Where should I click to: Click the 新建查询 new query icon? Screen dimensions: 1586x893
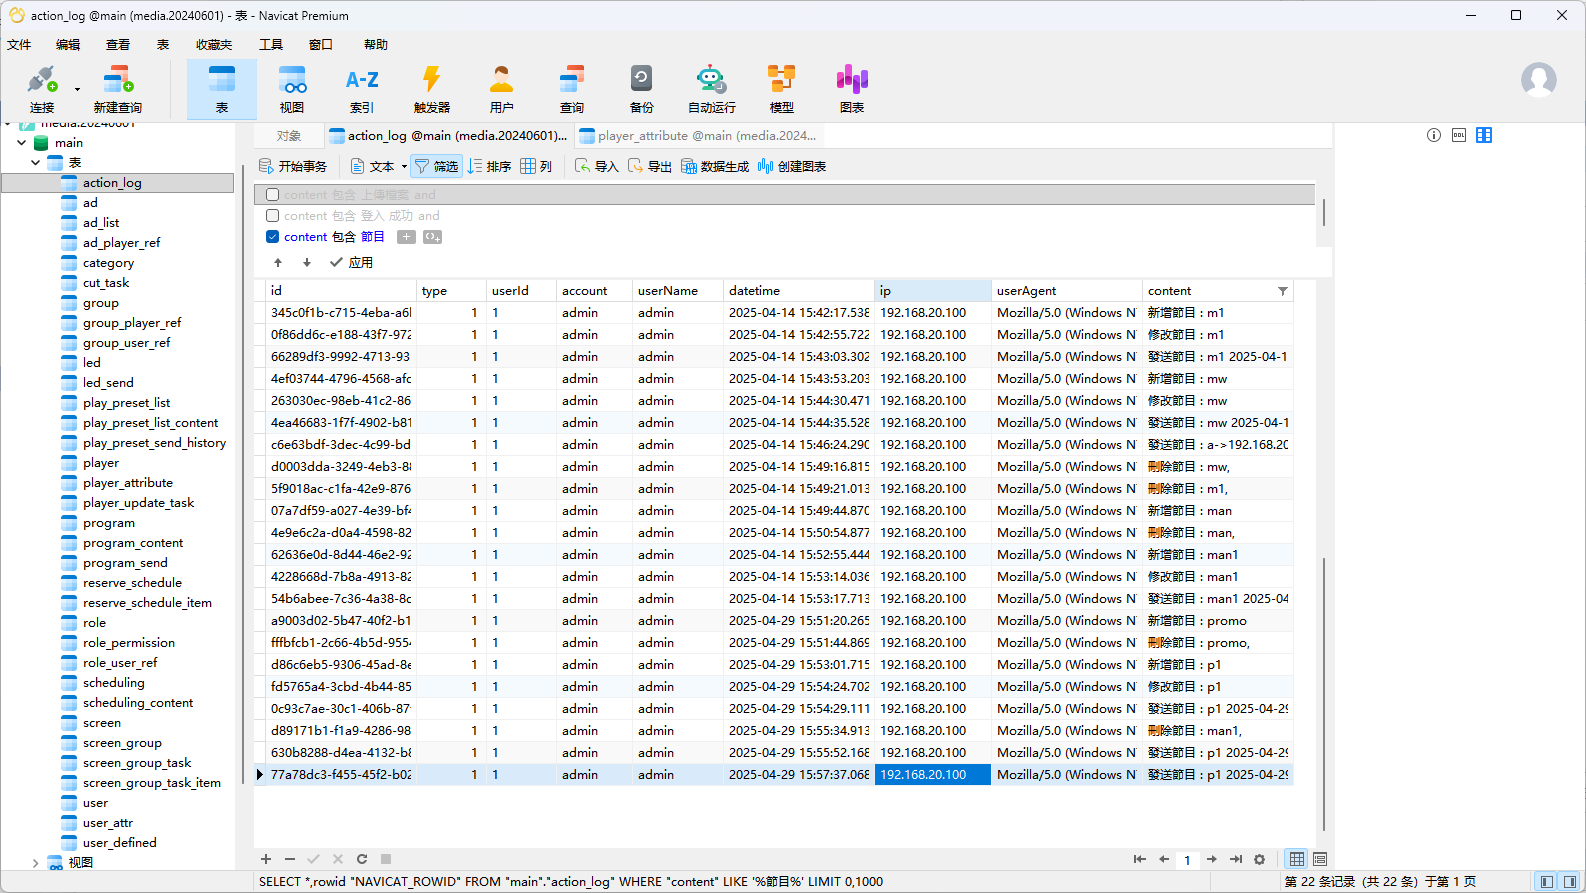click(117, 89)
